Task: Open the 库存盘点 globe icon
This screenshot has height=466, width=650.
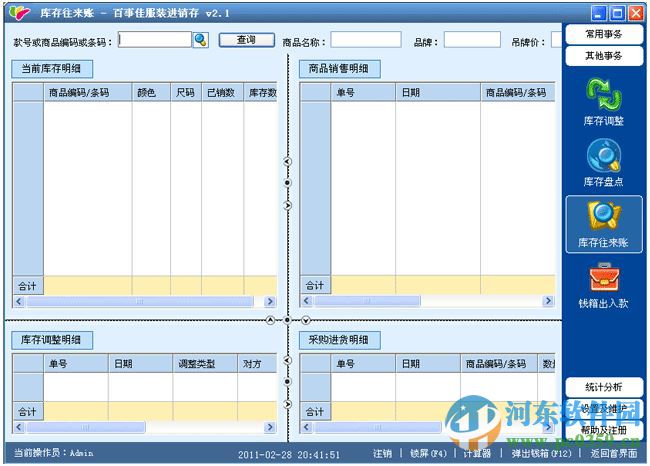Action: click(604, 163)
